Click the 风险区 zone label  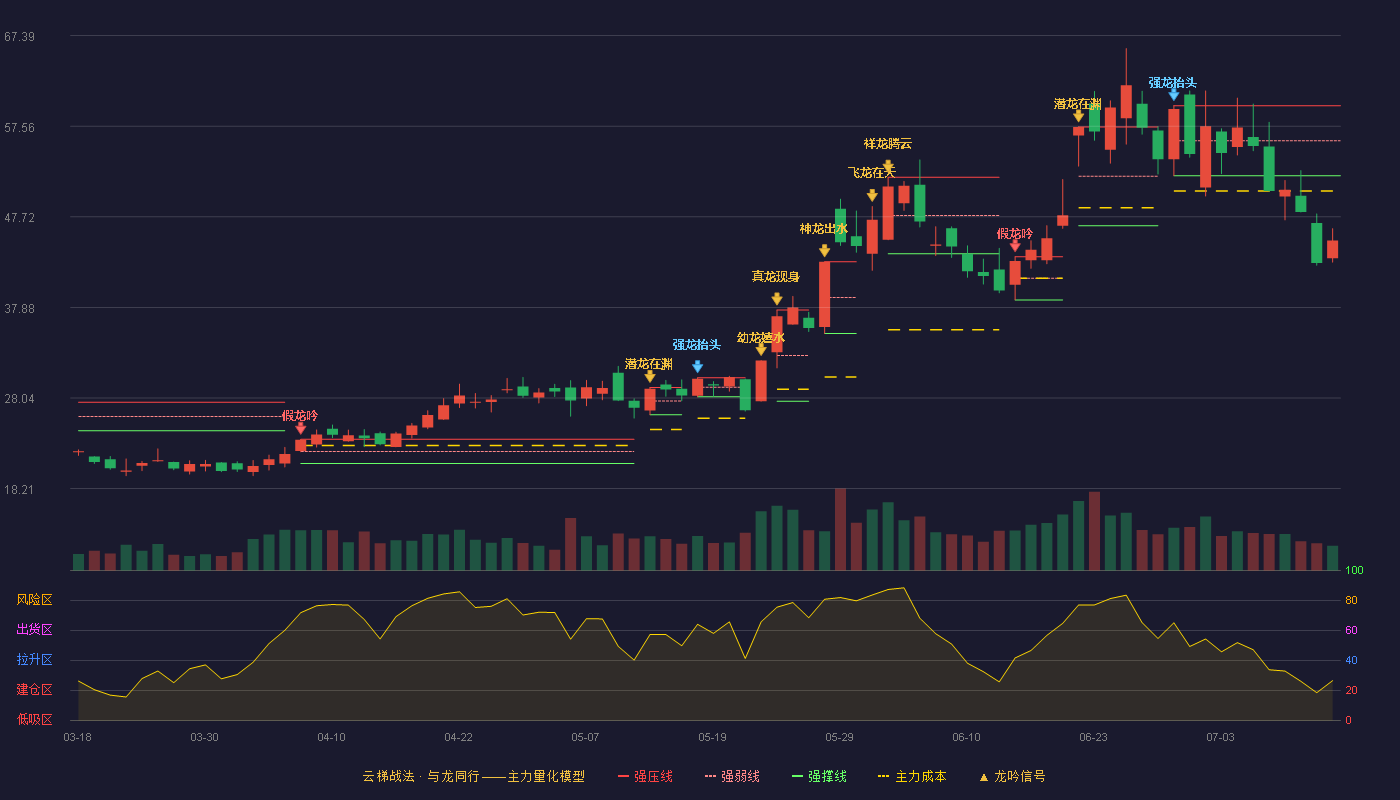pyautogui.click(x=34, y=600)
